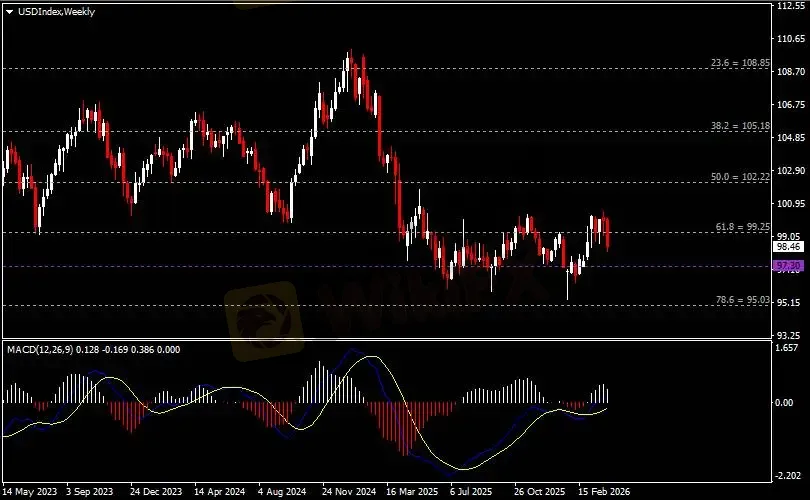Click the 6 Jul 2025 date label

pos(471,491)
